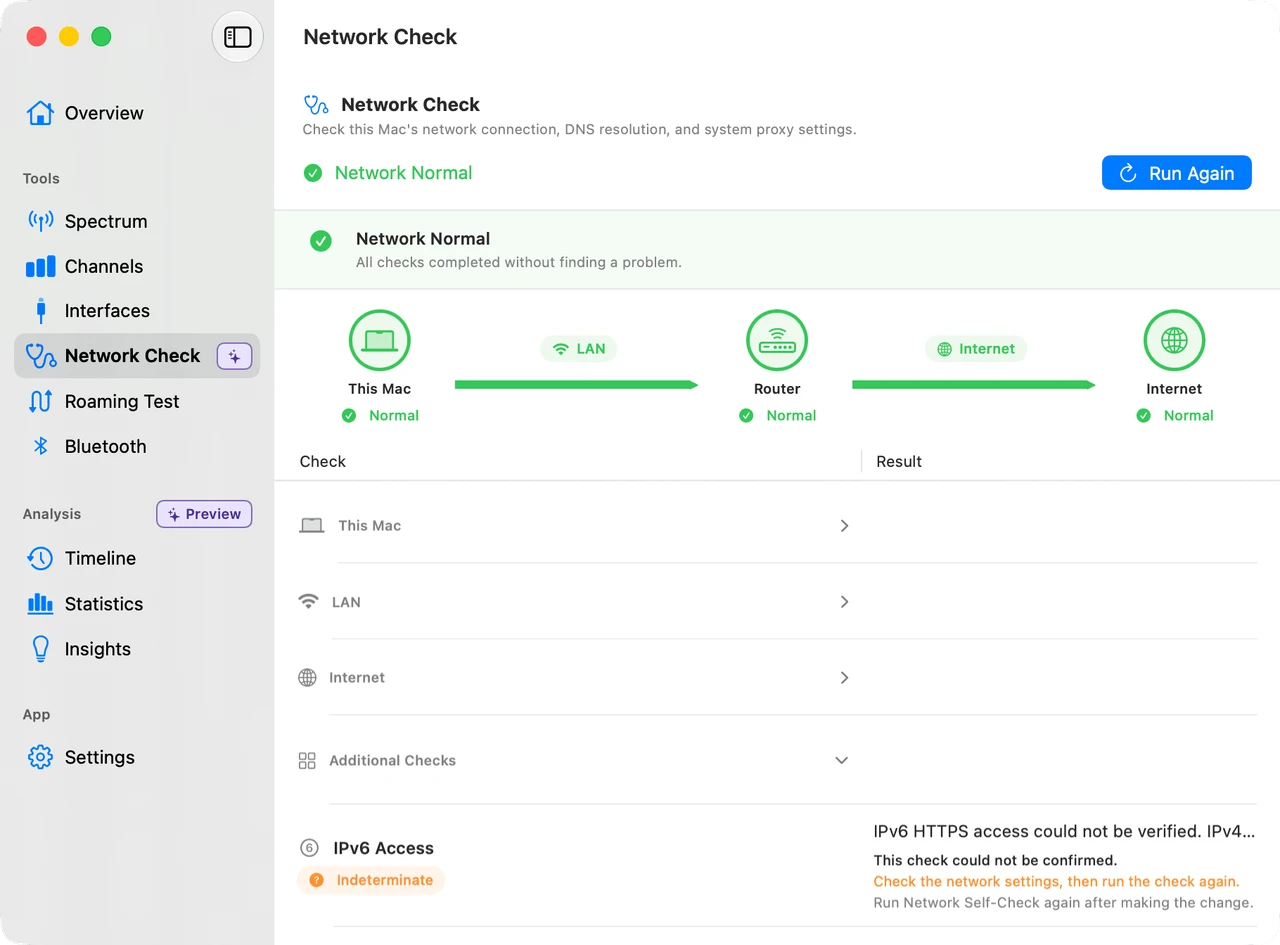
Task: Click the orange question mark Indeterminate icon
Action: pos(316,880)
